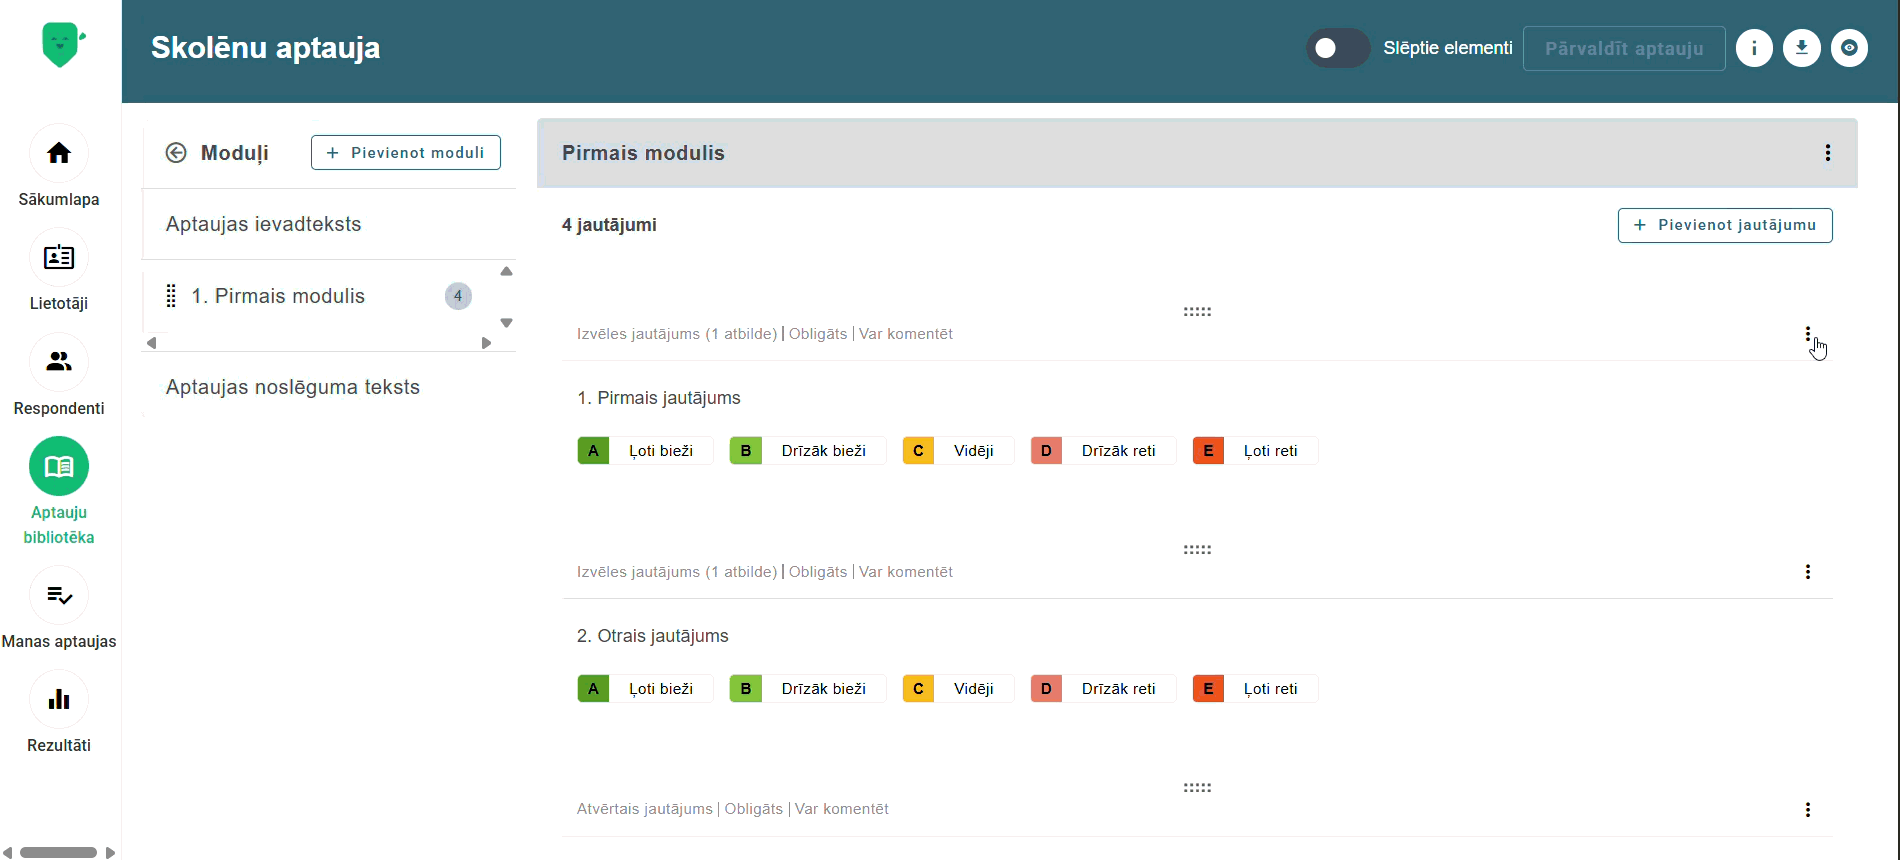Screen dimensions: 1900x860
Task: Open Rezultāti charts page
Action: 59,700
